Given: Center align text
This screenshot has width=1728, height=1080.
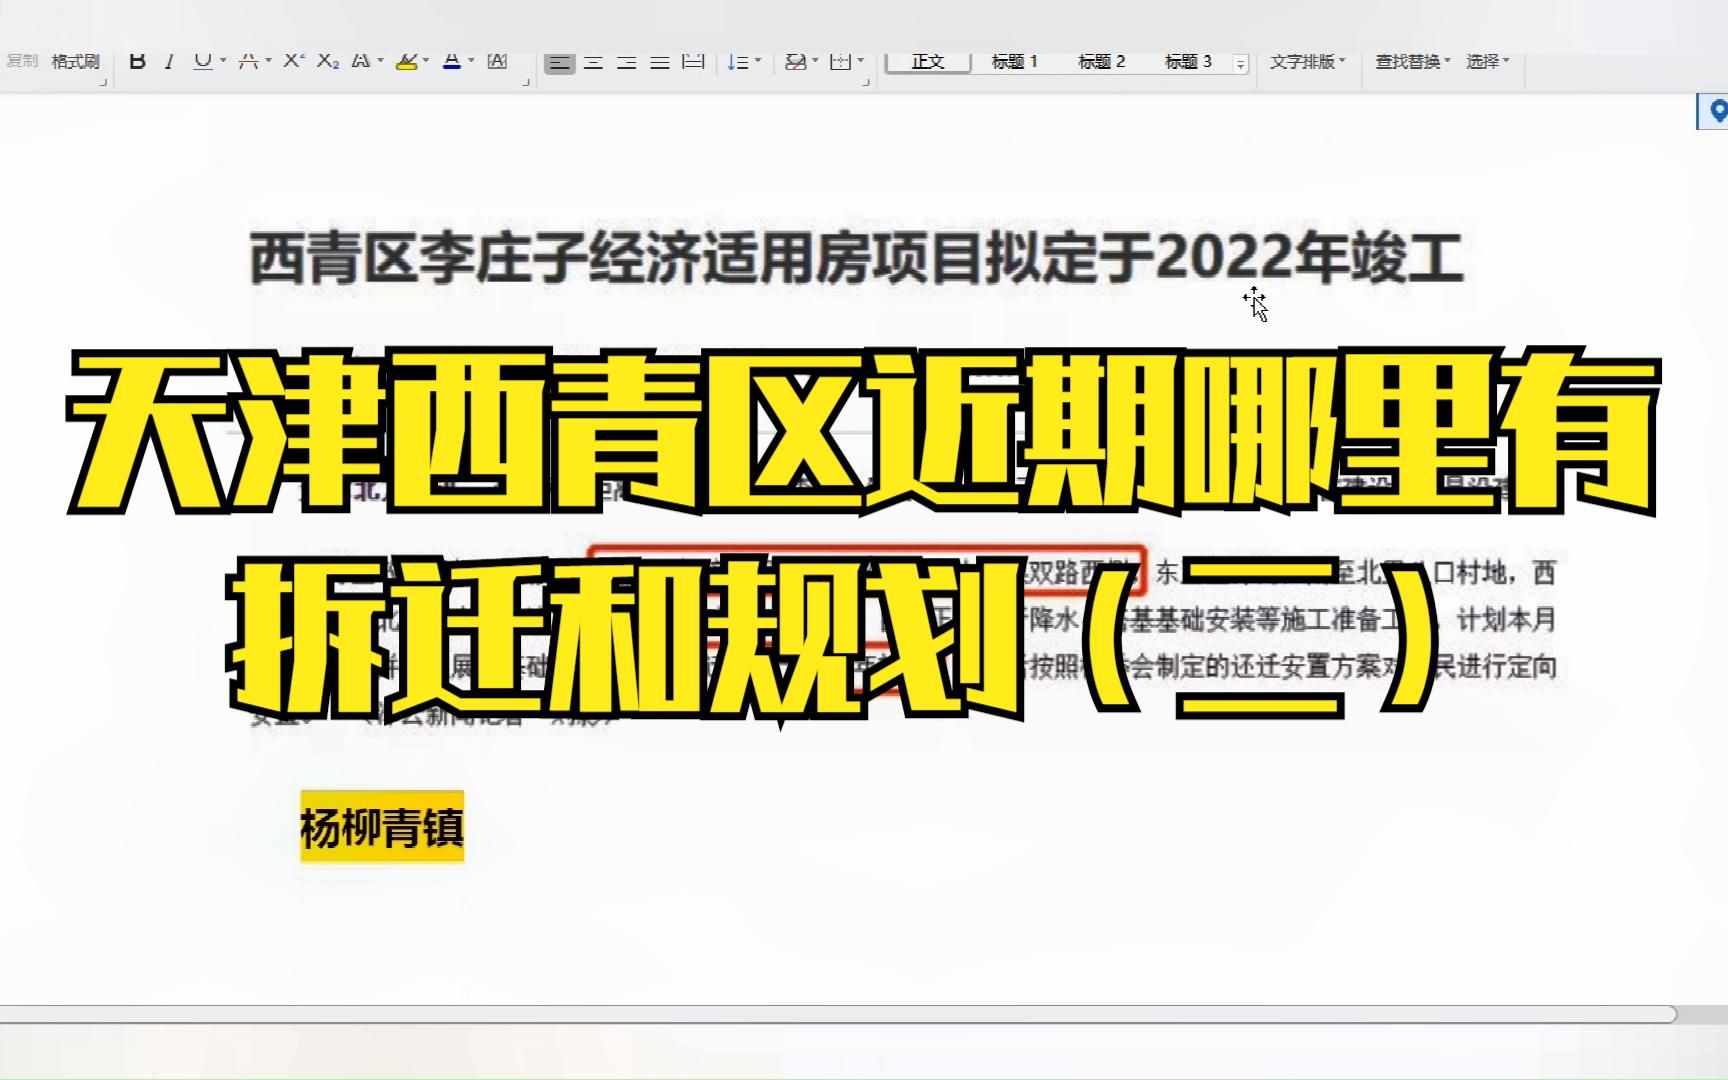Looking at the screenshot, I should coord(594,63).
